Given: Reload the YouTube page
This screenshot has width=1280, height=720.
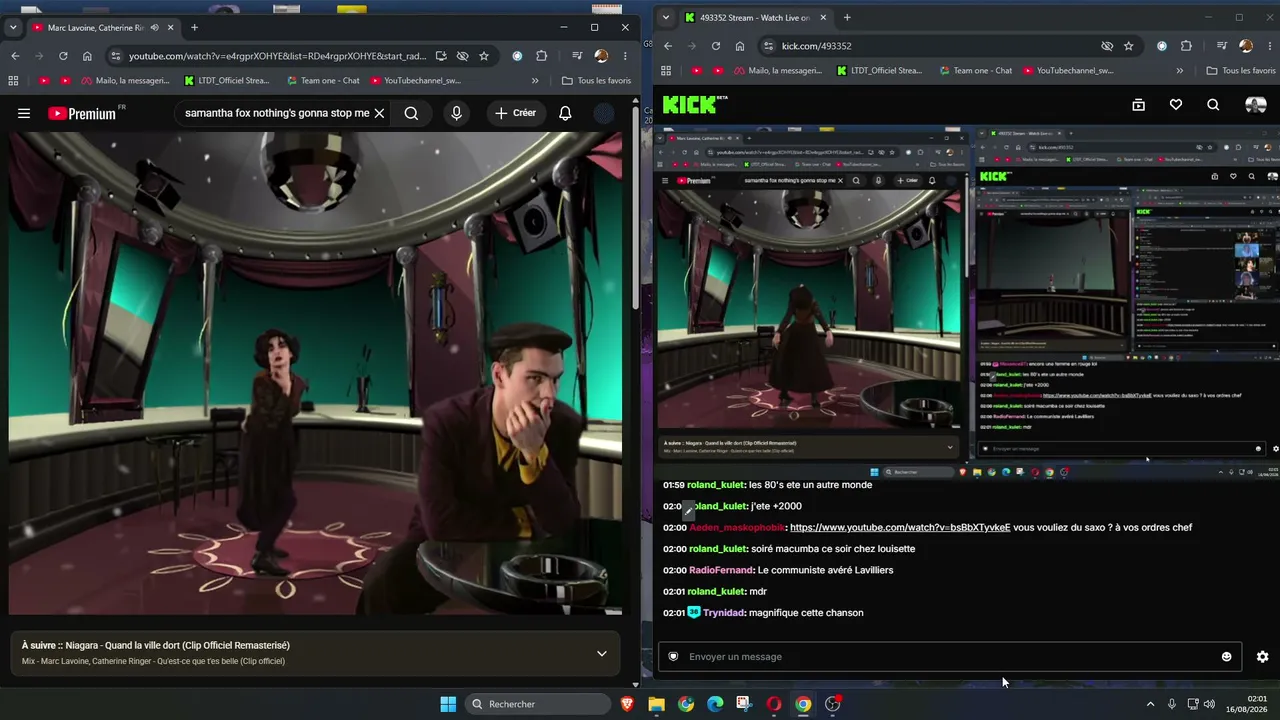Looking at the screenshot, I should coord(63,56).
